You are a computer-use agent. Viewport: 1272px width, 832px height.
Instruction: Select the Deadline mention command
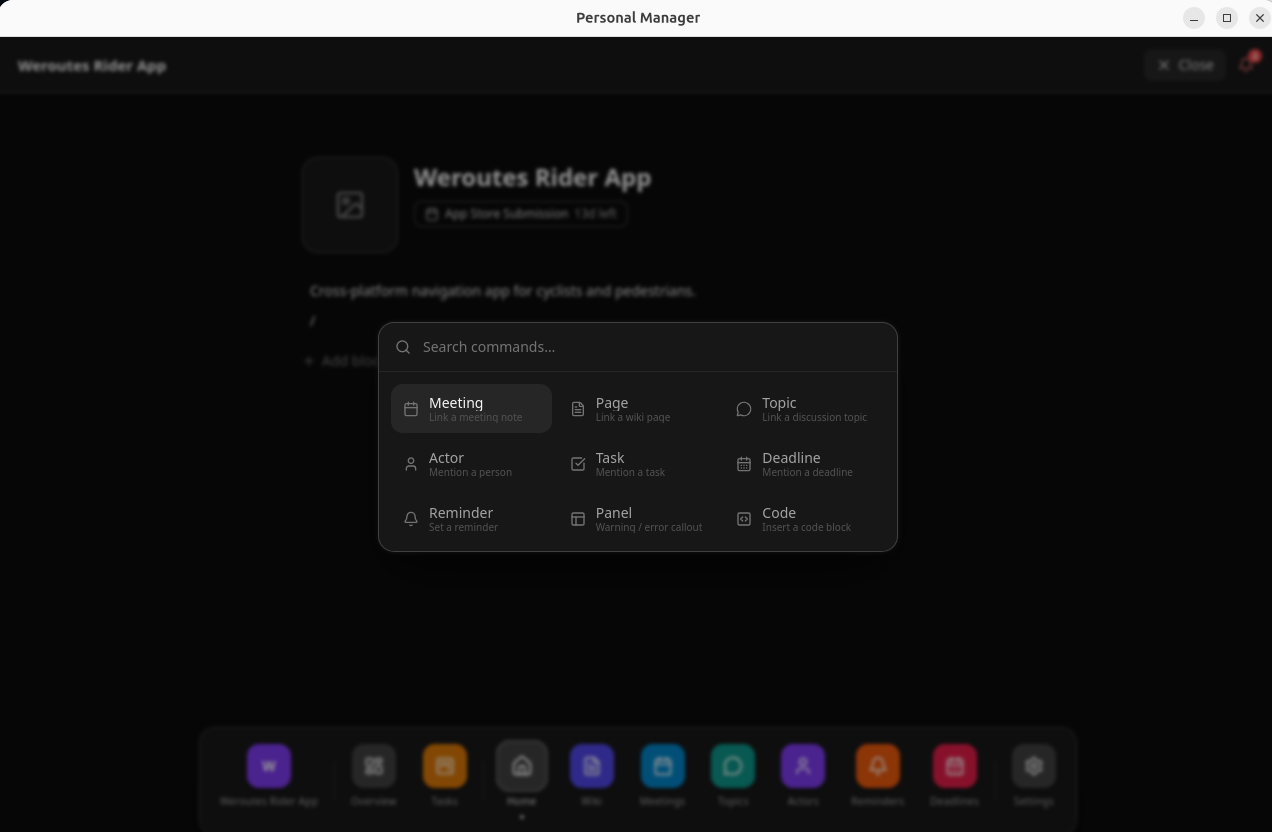point(804,463)
